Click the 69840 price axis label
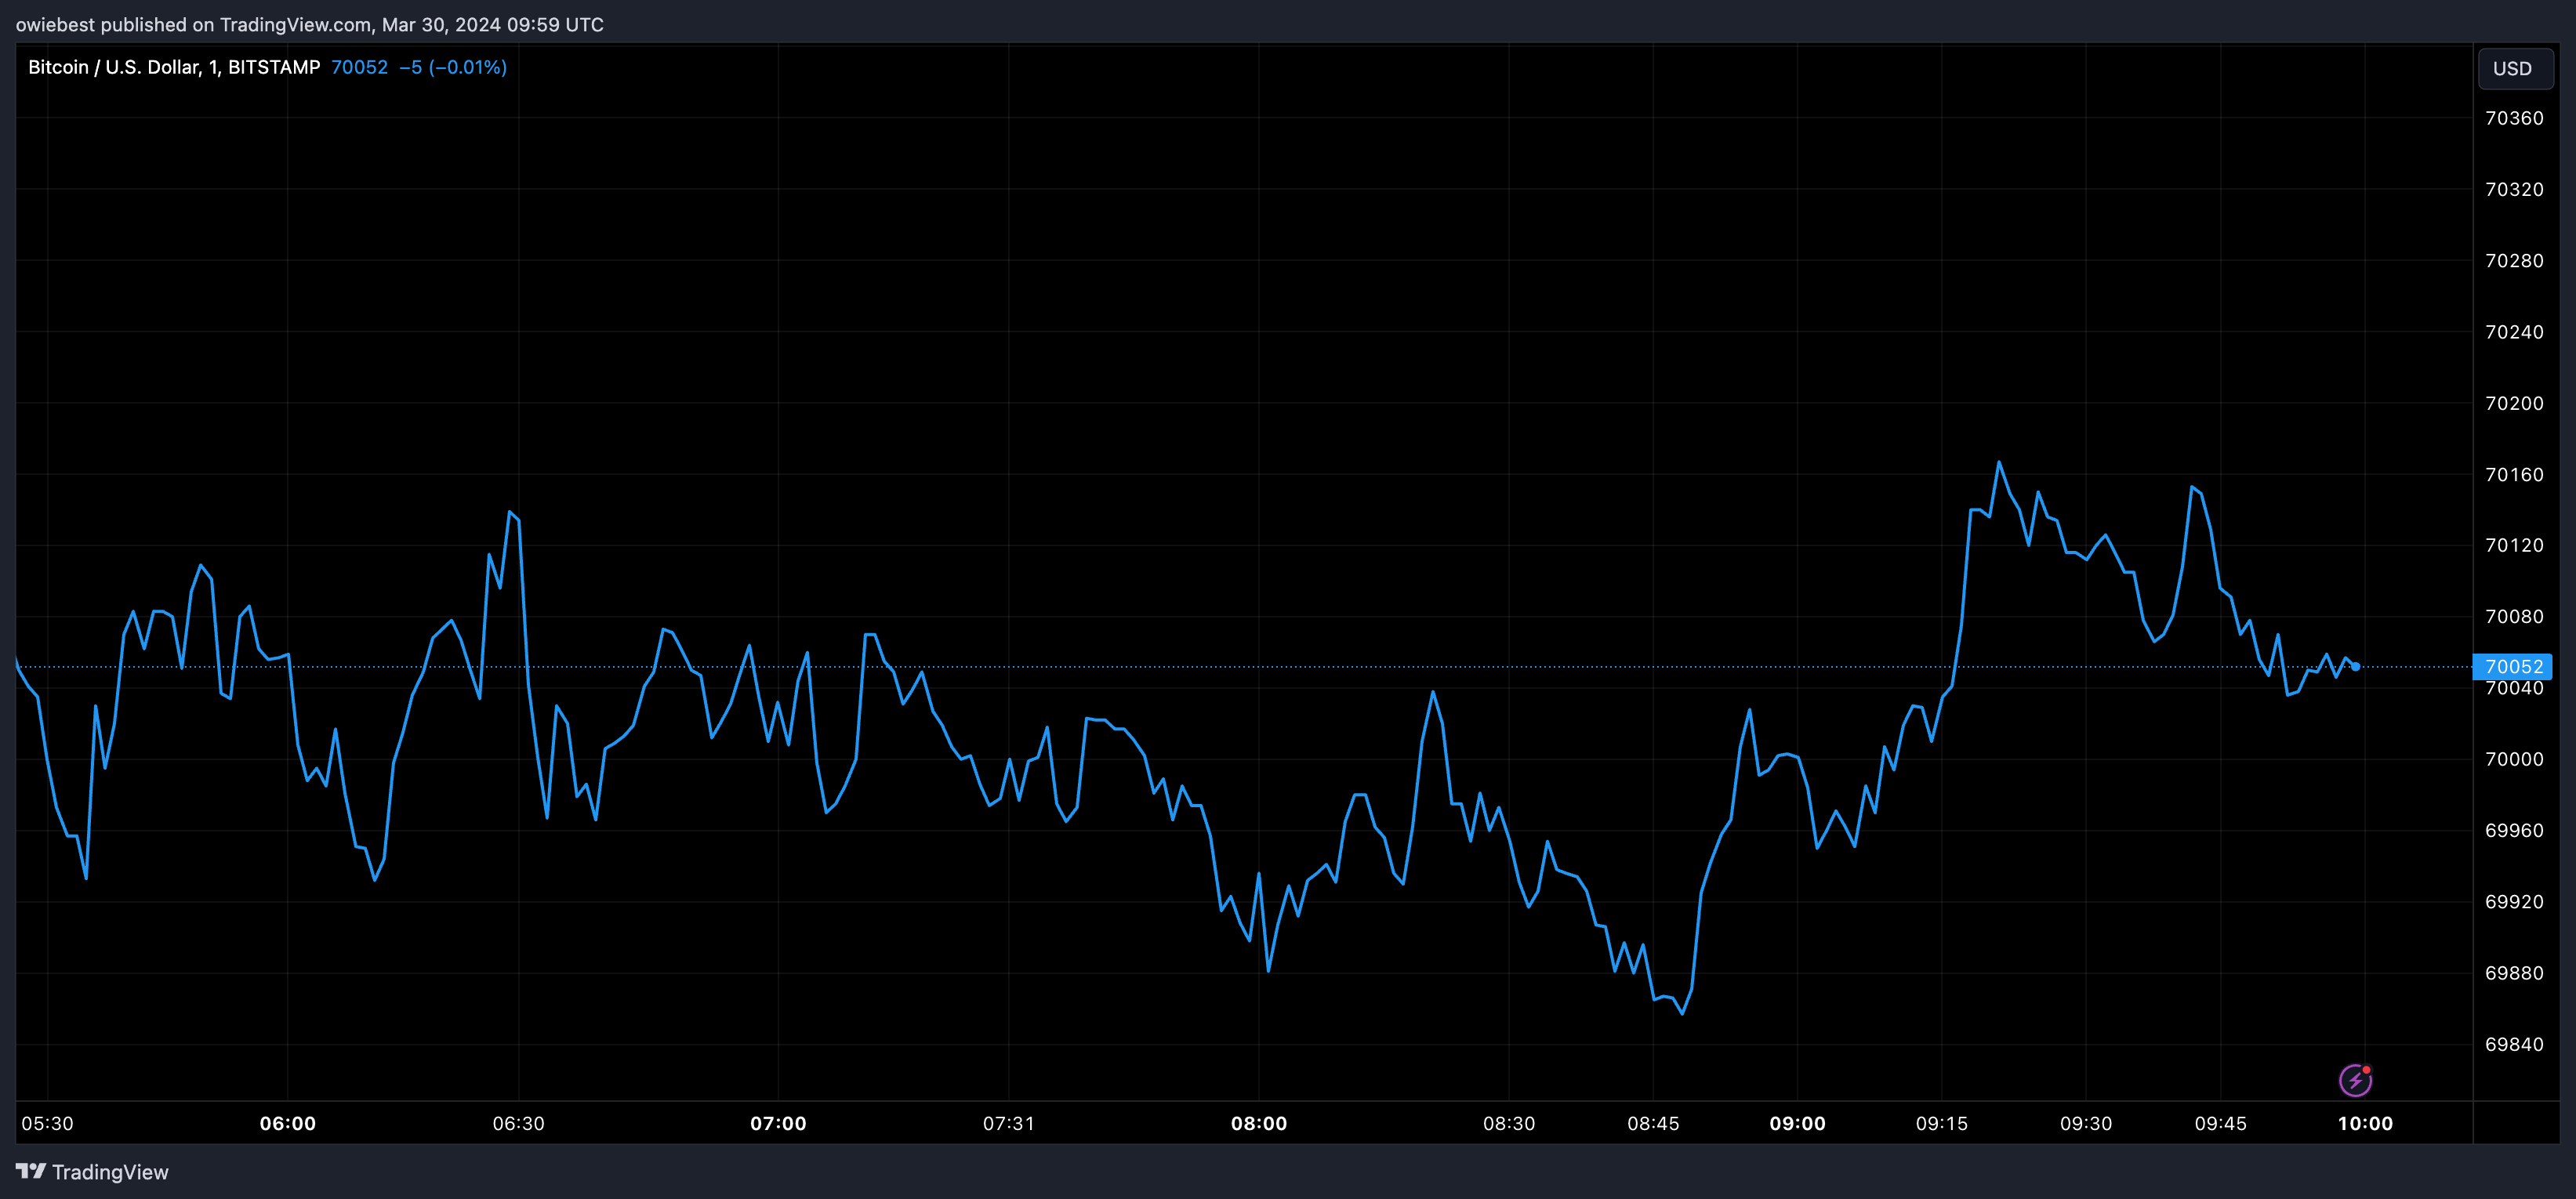 tap(2514, 1044)
